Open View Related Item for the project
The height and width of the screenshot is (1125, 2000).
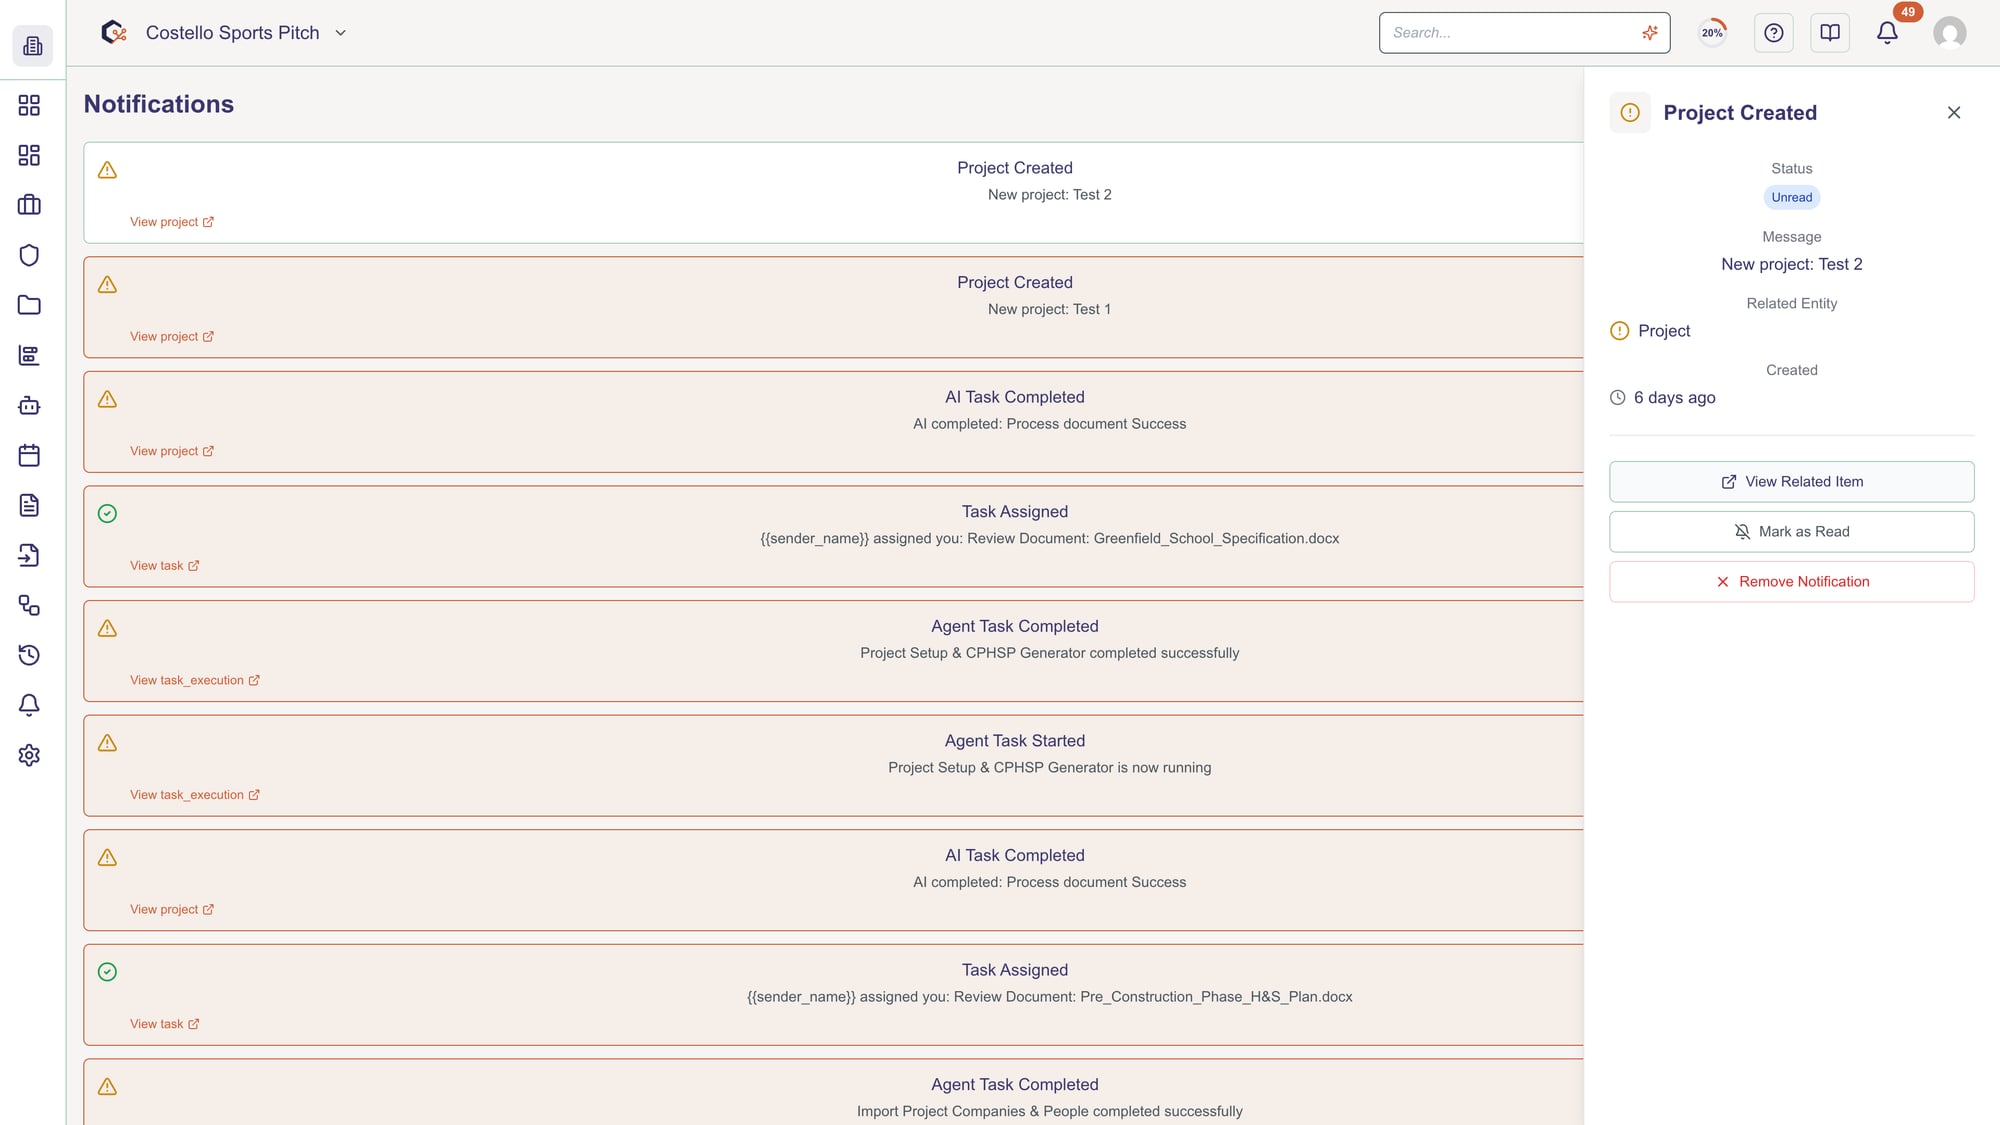tap(1791, 481)
